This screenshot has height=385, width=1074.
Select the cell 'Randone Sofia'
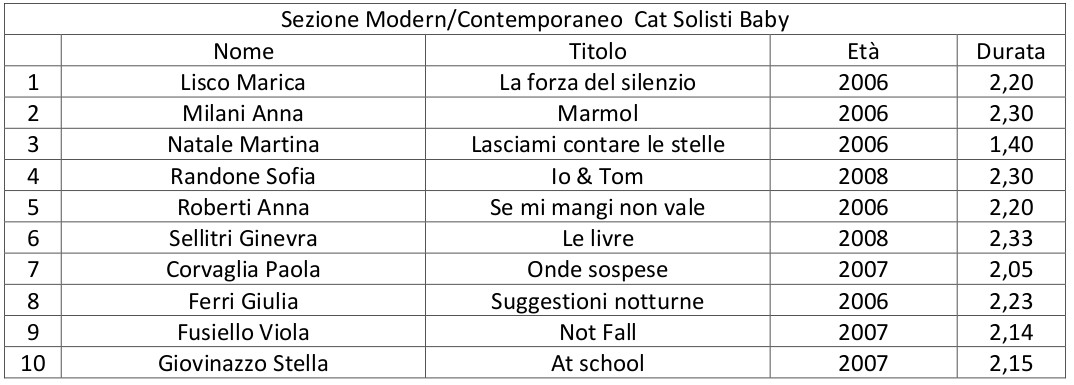click(243, 176)
